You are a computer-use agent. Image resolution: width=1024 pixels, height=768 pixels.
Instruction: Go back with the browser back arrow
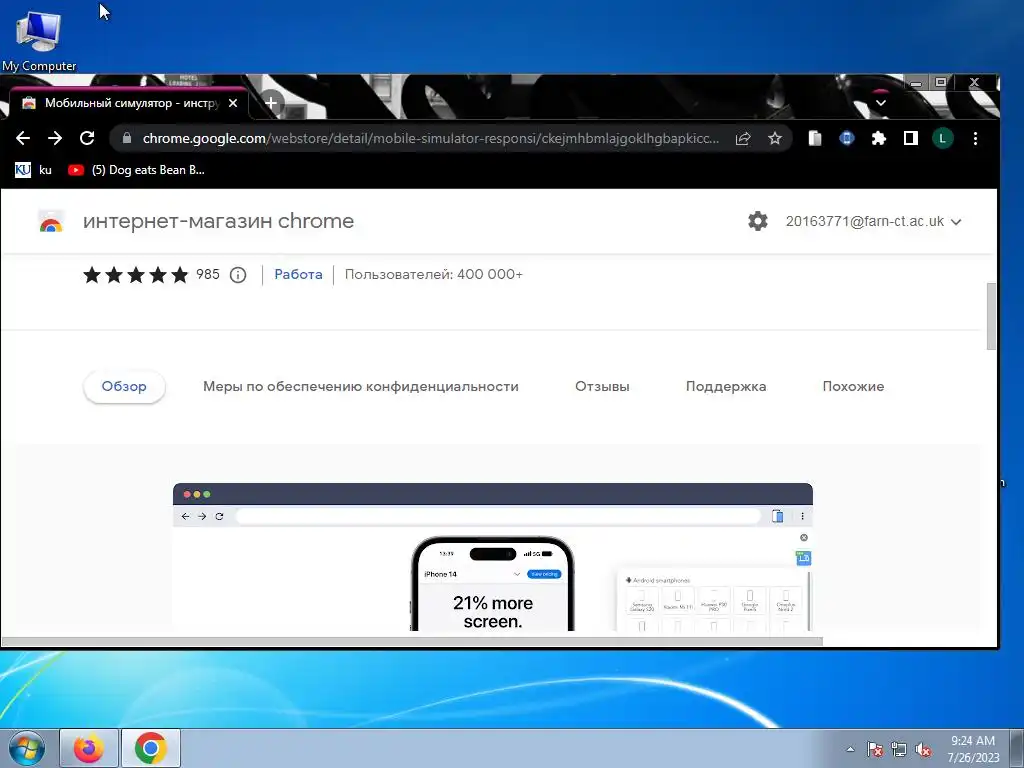pyautogui.click(x=23, y=138)
